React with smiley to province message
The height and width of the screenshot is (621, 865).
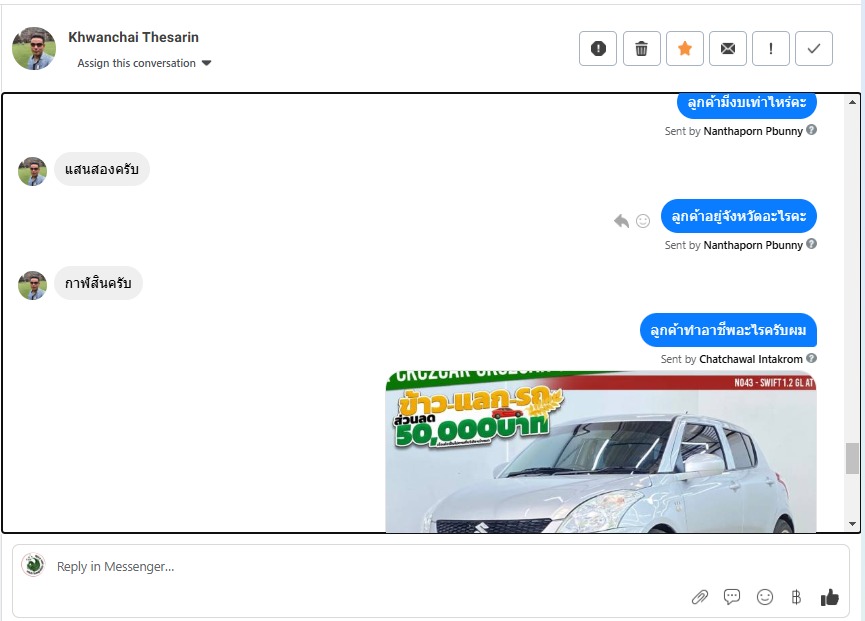tap(643, 221)
